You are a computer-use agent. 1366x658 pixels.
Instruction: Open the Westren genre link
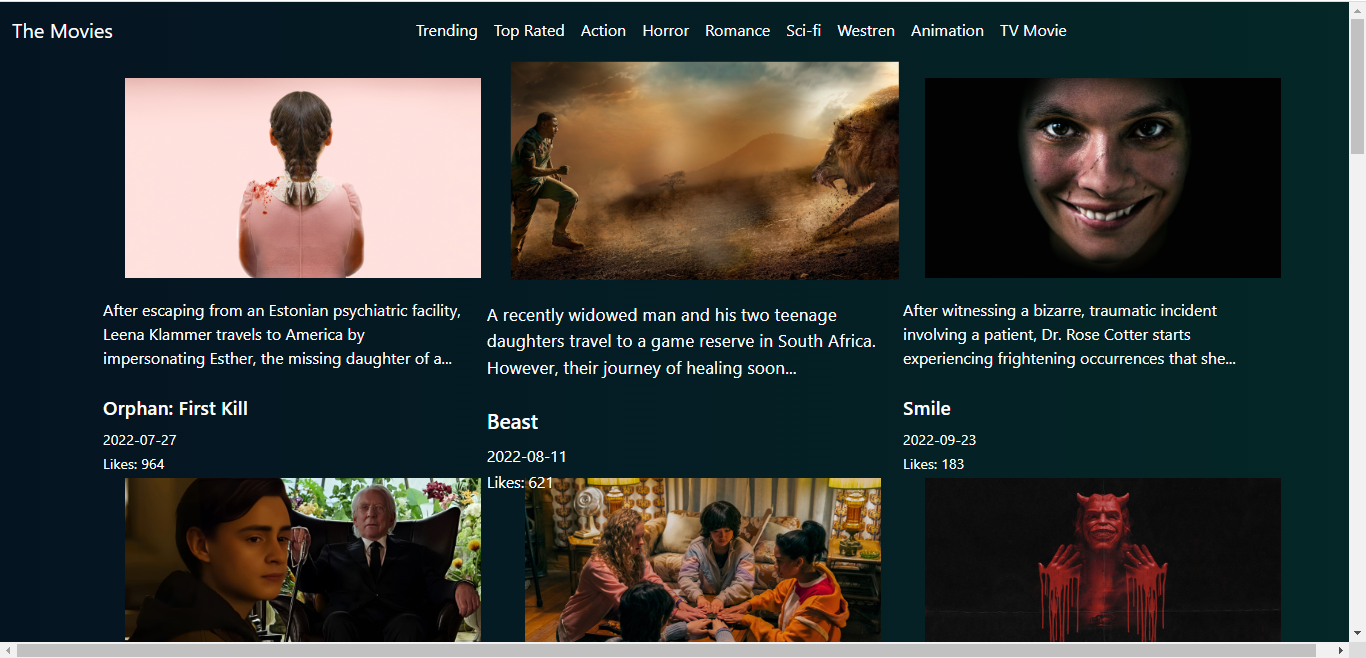[866, 31]
